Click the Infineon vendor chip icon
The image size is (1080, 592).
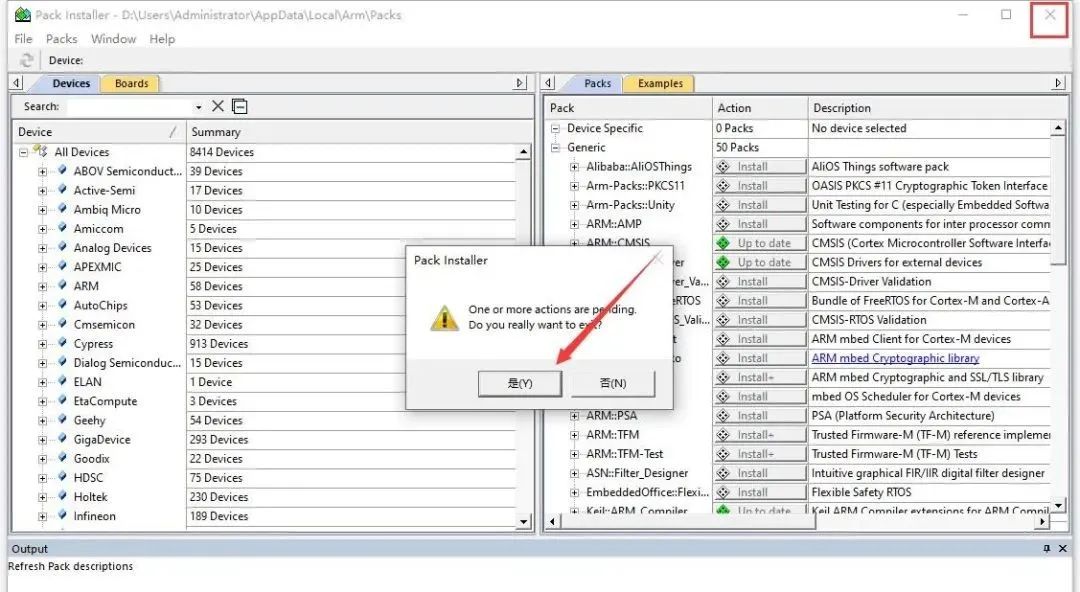coord(63,516)
